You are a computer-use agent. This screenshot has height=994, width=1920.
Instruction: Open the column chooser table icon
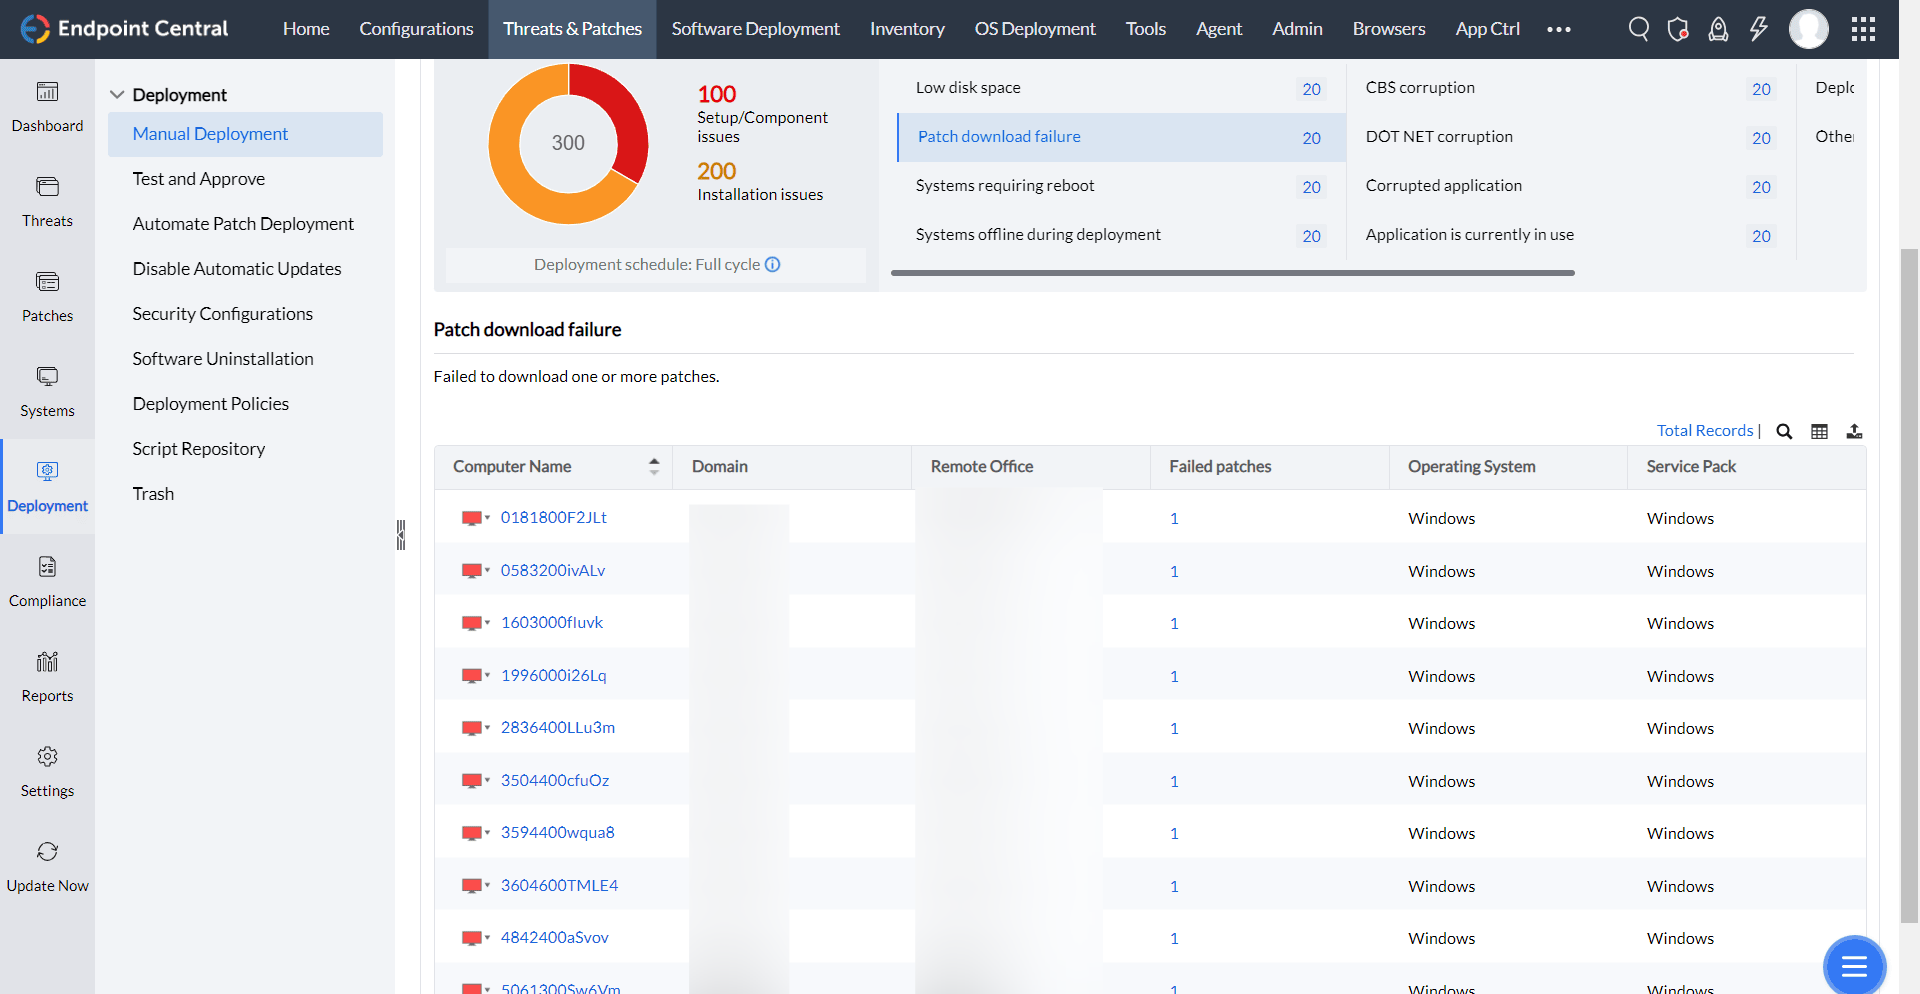pos(1819,431)
